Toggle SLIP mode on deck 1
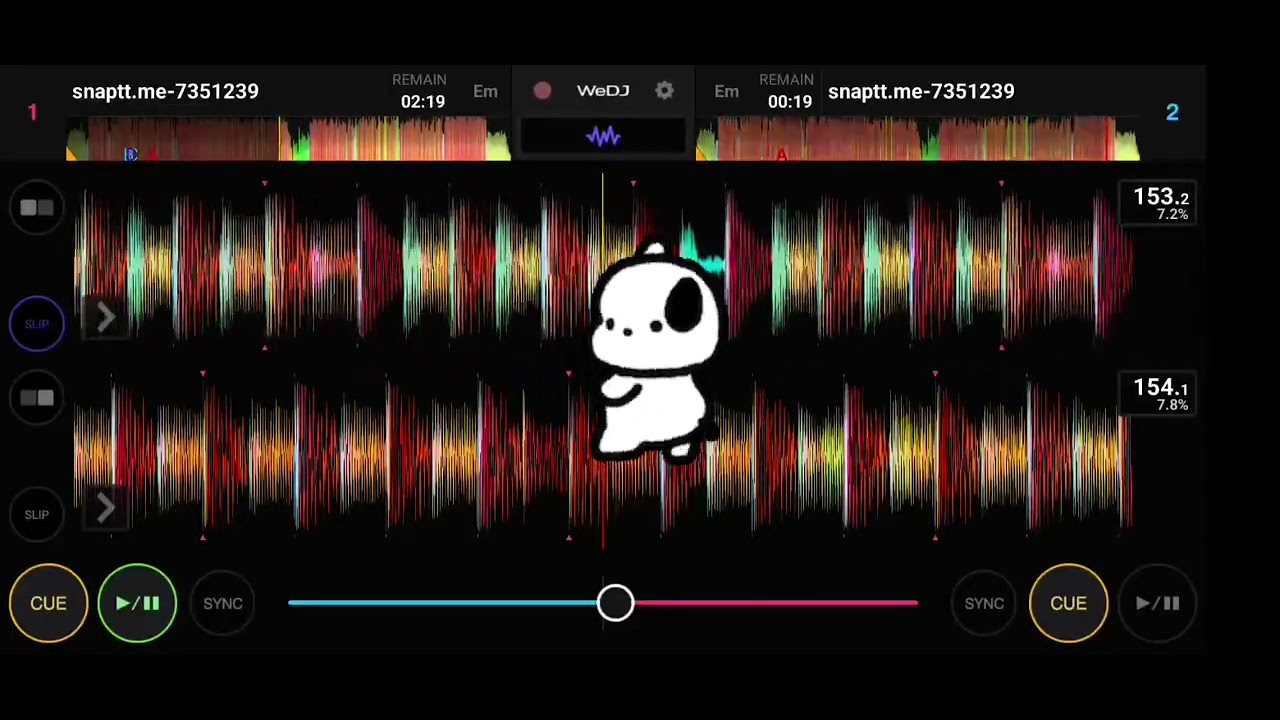 37,324
